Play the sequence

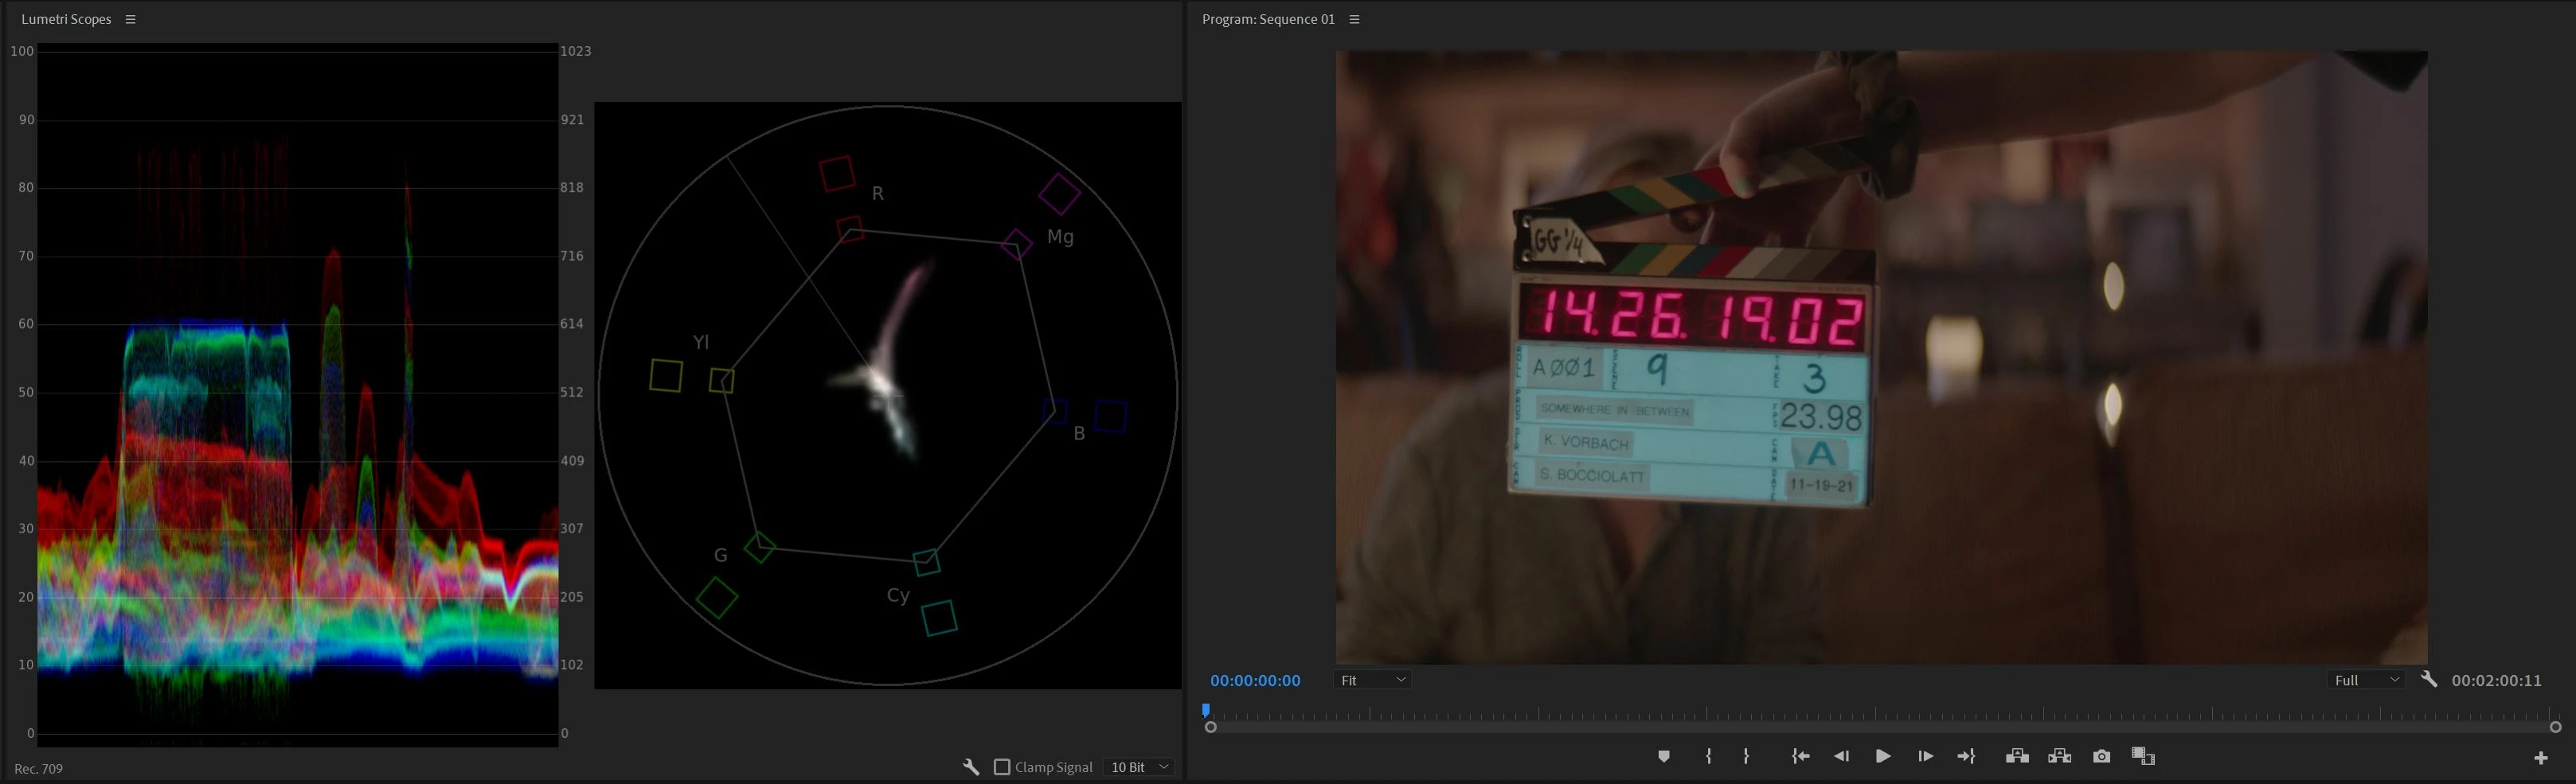[x=1883, y=756]
